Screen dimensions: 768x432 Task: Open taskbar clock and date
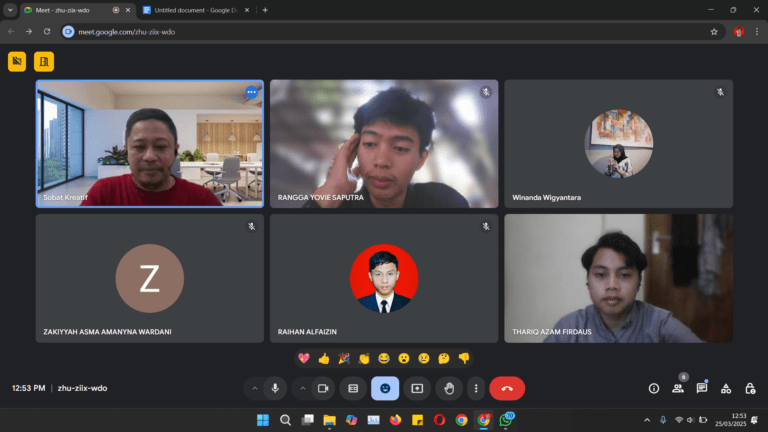point(731,420)
